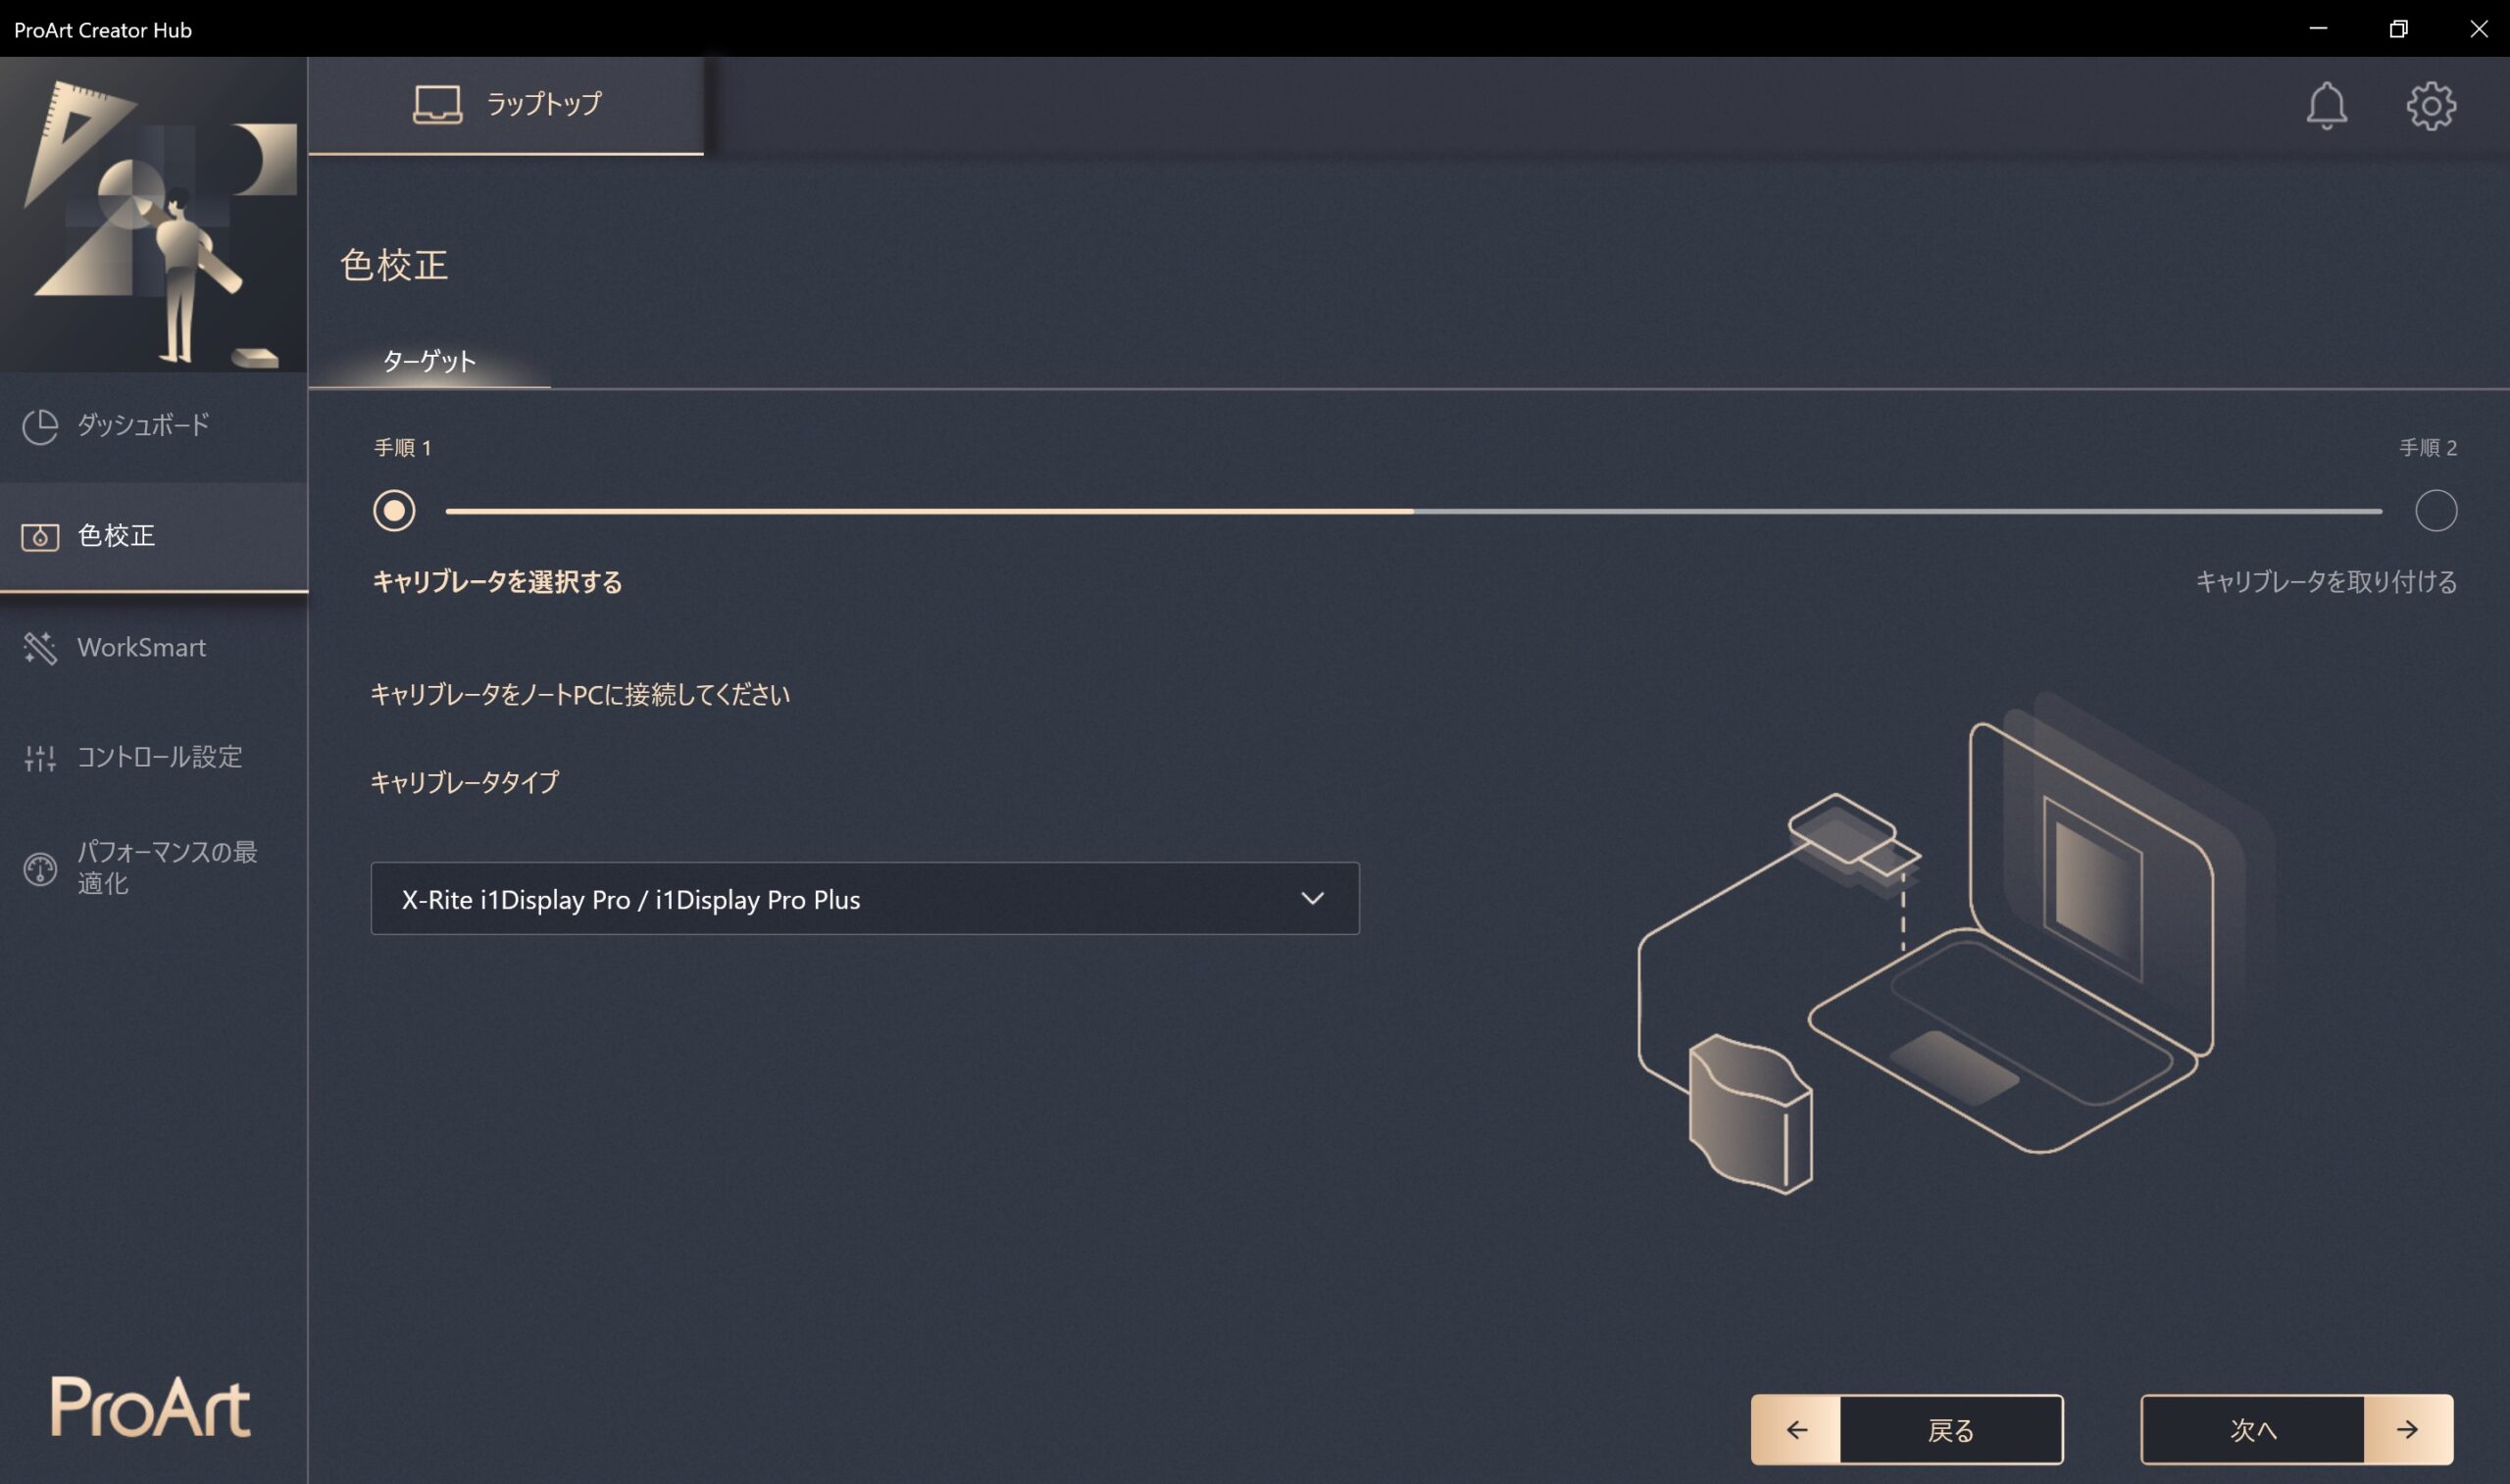
Task: Click the left arrow on 戻る button
Action: tap(1796, 1430)
